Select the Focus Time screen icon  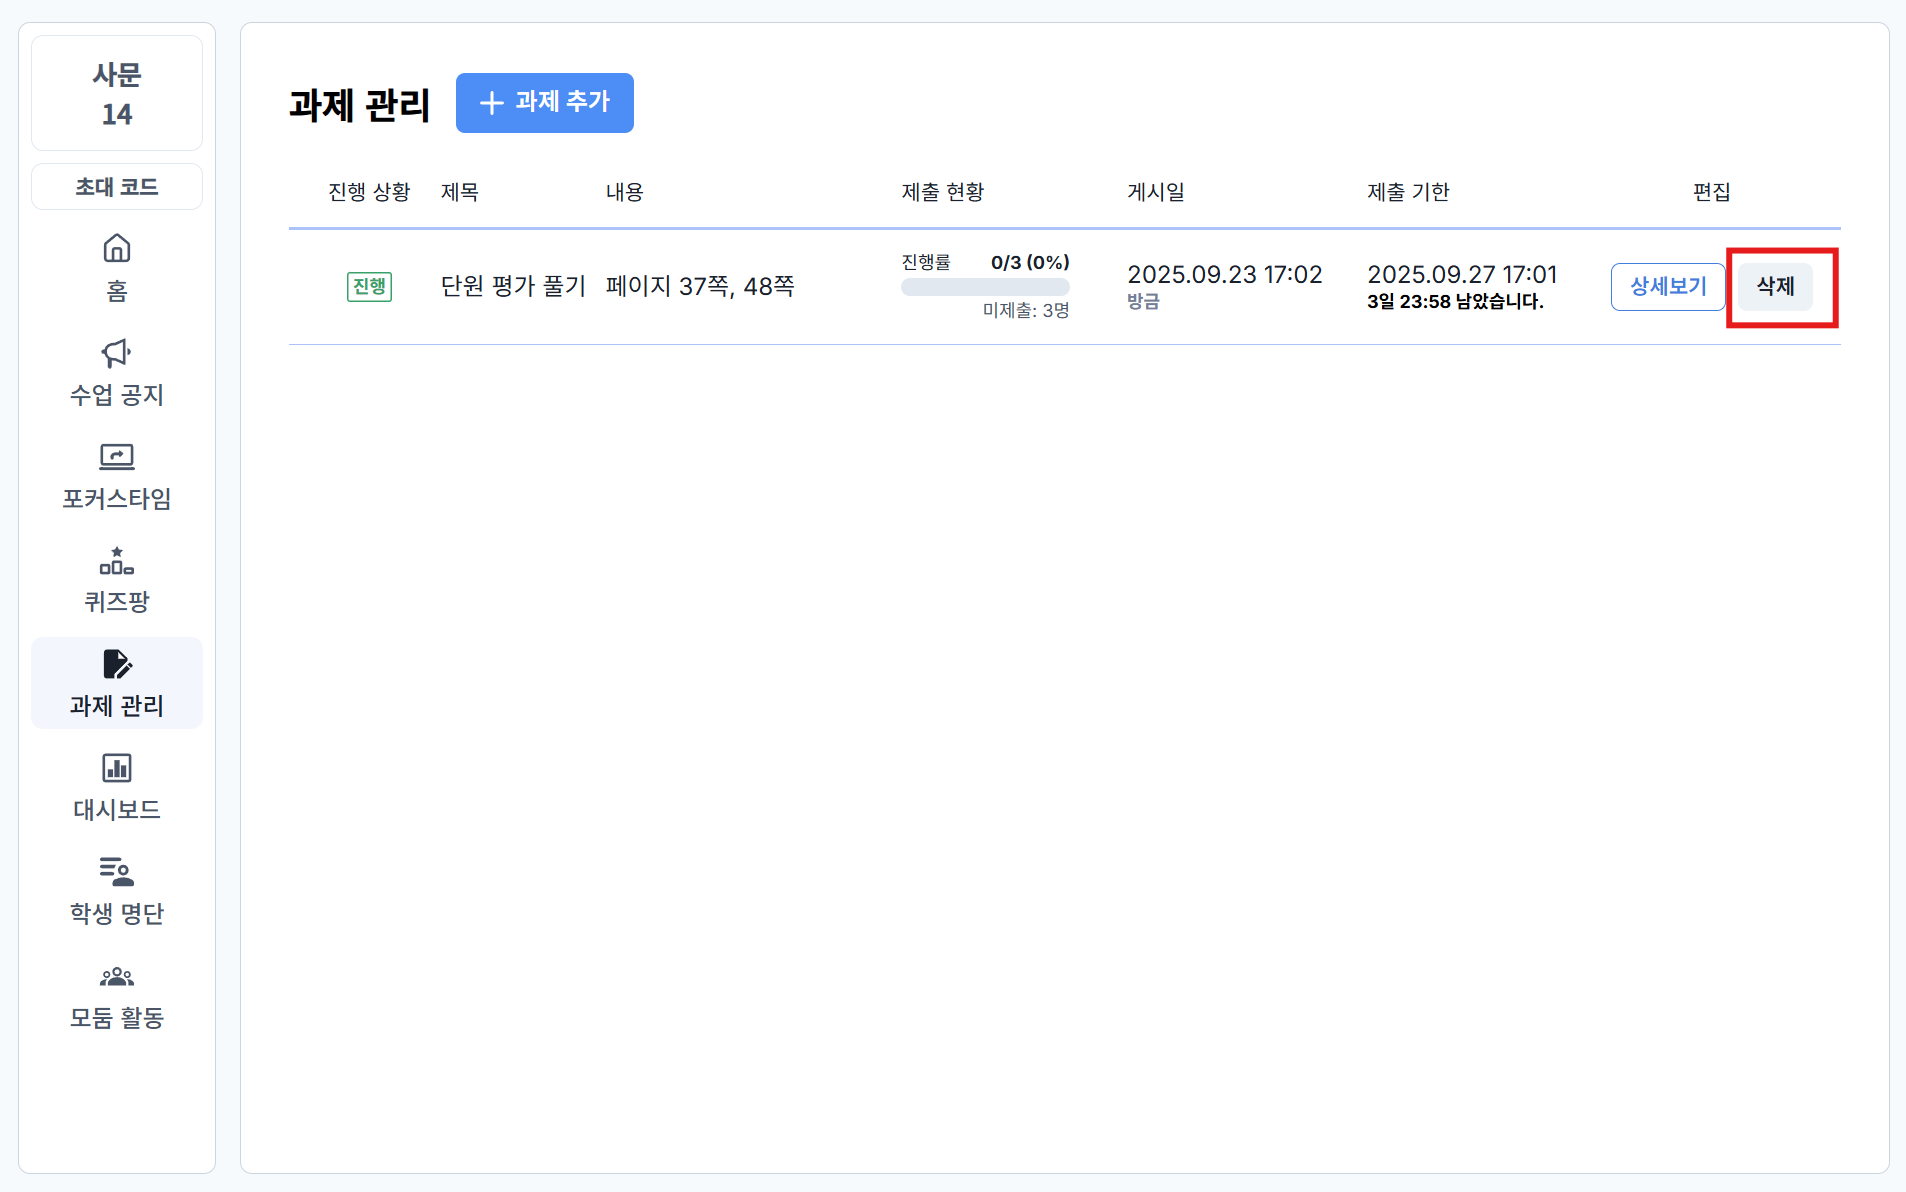(x=117, y=457)
